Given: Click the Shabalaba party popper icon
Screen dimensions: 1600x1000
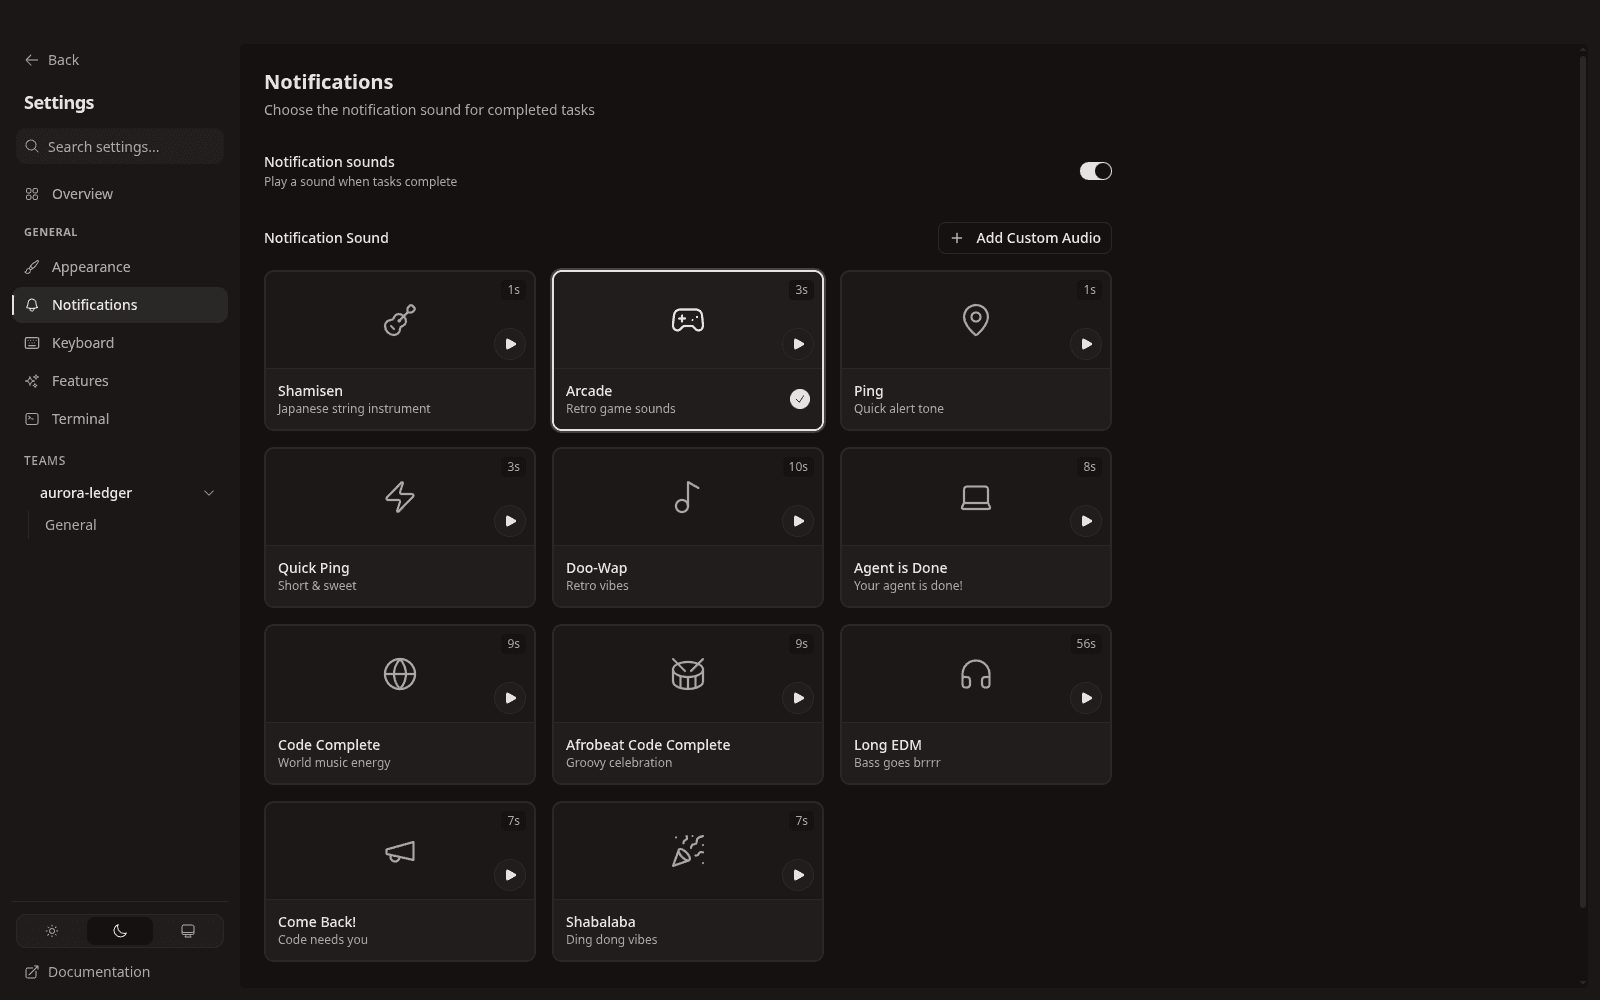Looking at the screenshot, I should 688,851.
